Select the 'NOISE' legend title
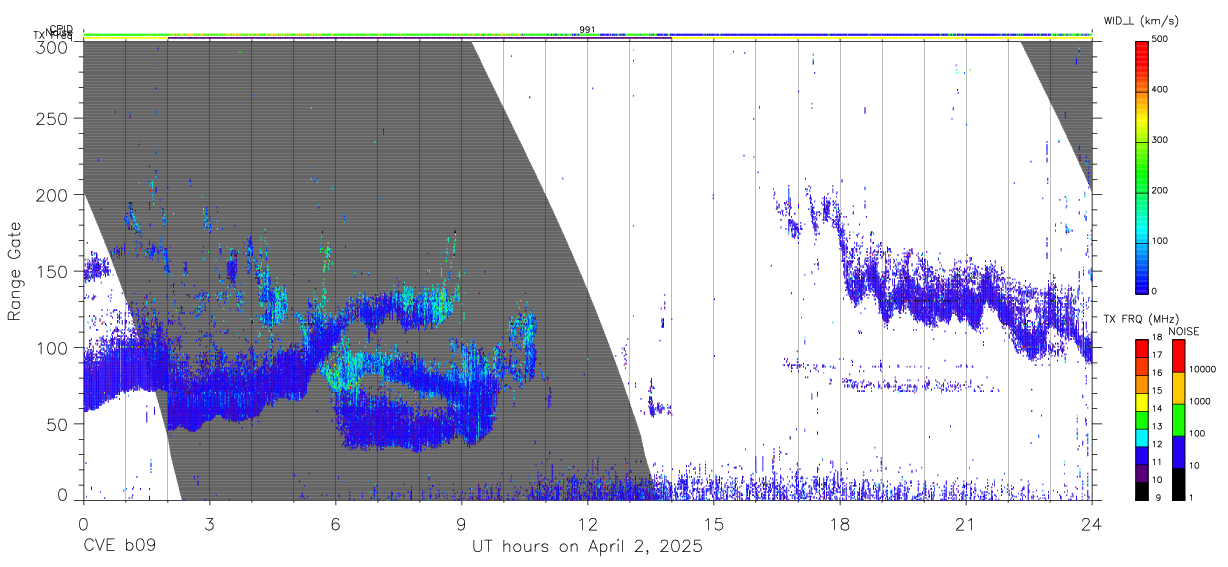Viewport: 1228px width, 567px height. (1183, 332)
